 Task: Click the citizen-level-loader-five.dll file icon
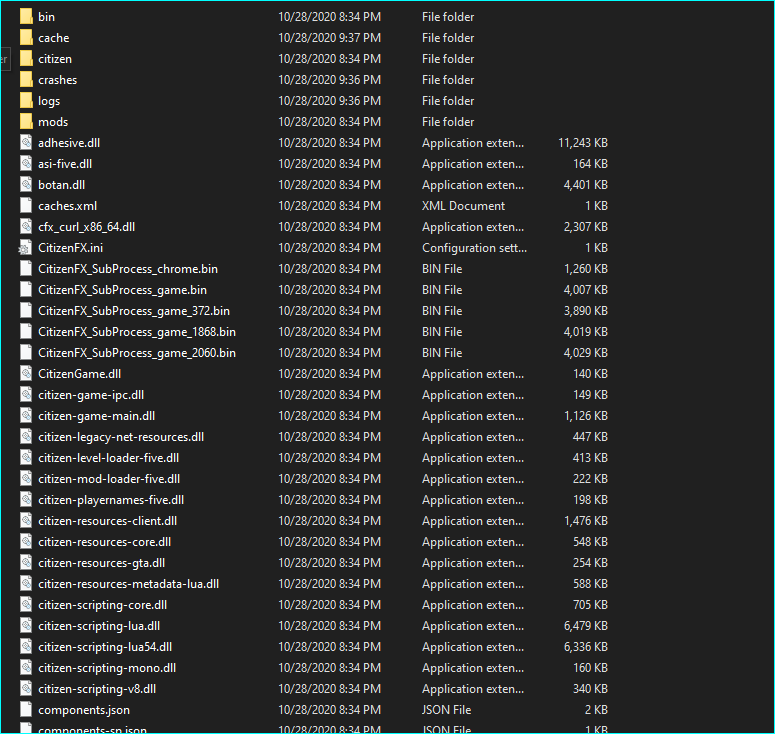point(26,458)
